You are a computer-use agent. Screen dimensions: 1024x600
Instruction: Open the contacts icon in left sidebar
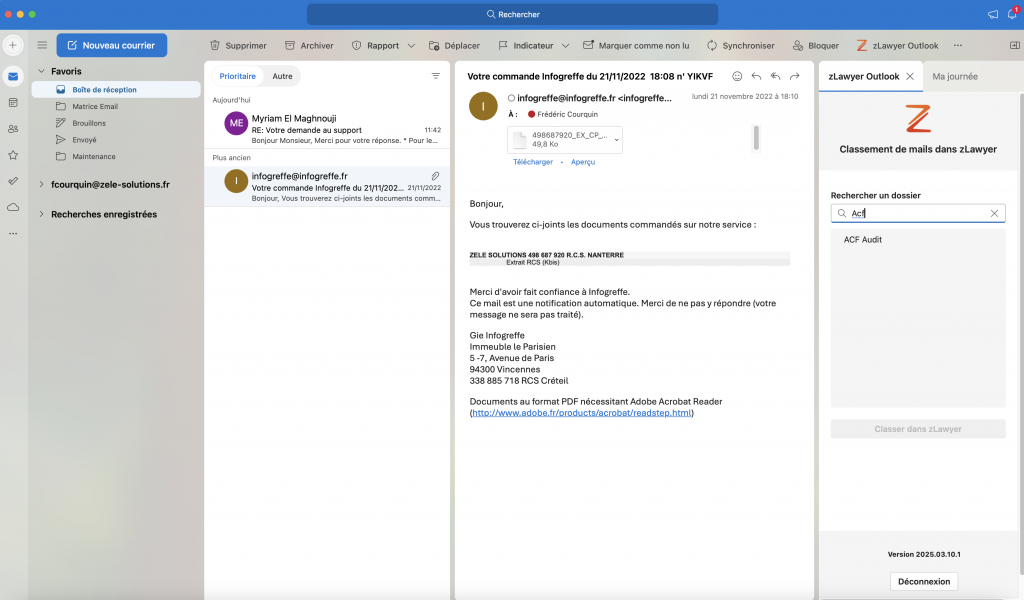click(13, 128)
